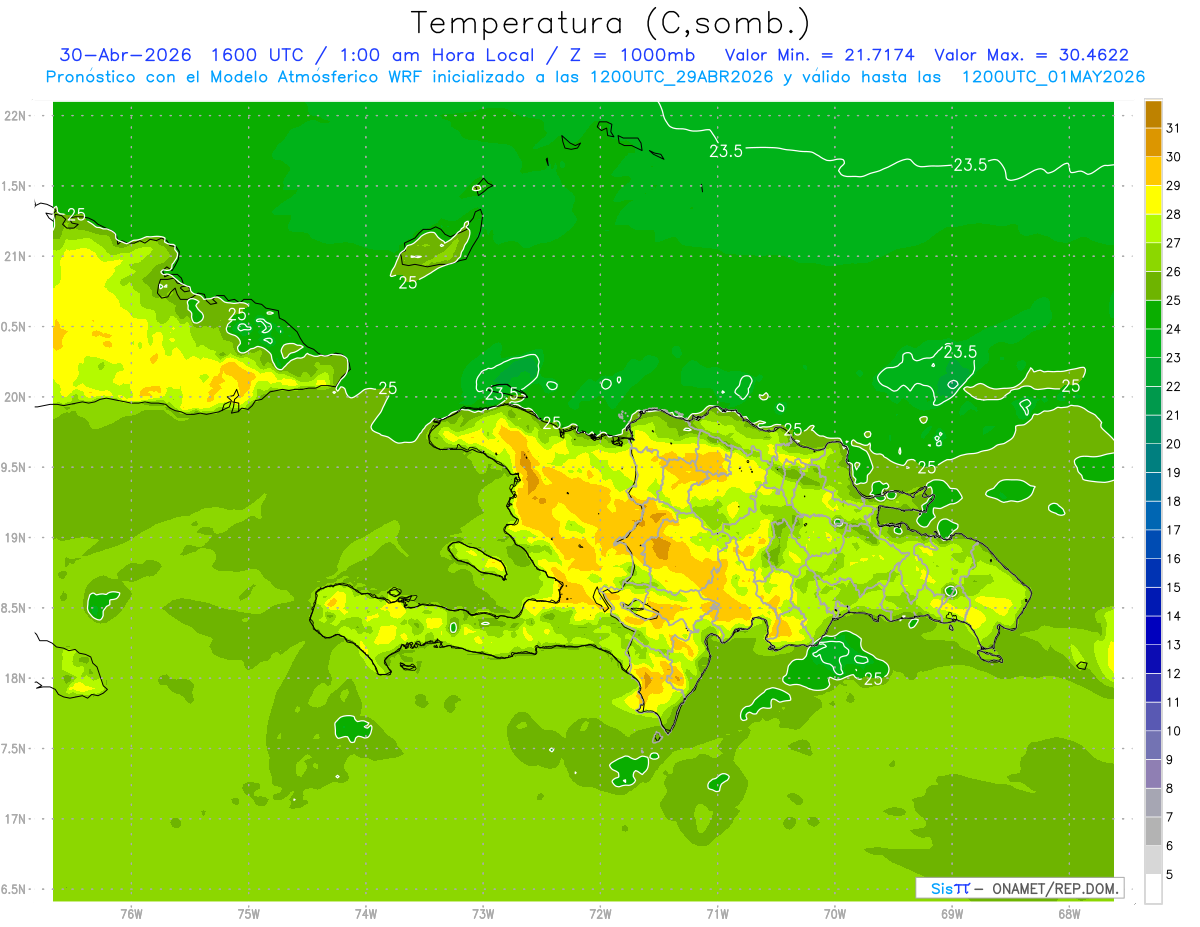
Task: Select legend value 13 on the blue scale
Action: click(x=1174, y=645)
